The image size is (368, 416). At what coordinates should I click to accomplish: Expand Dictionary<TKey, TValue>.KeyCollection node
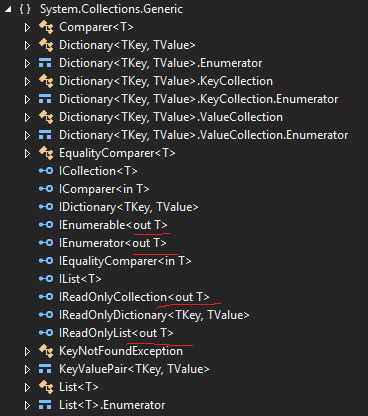coord(27,81)
